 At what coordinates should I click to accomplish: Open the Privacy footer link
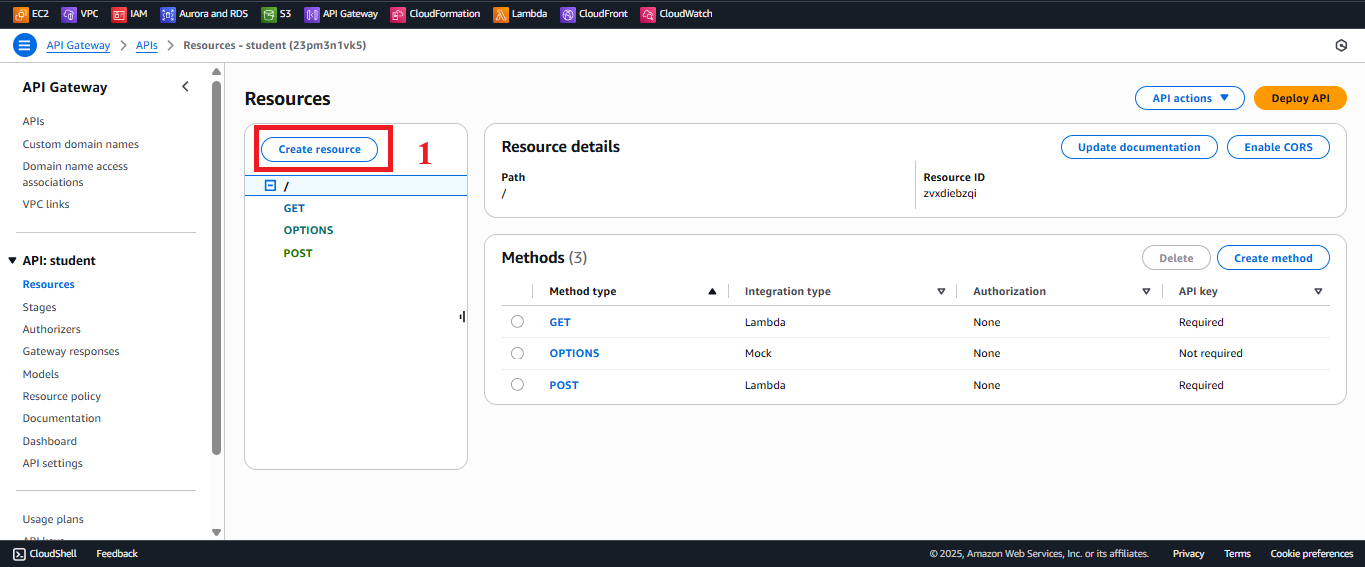[x=1188, y=553]
